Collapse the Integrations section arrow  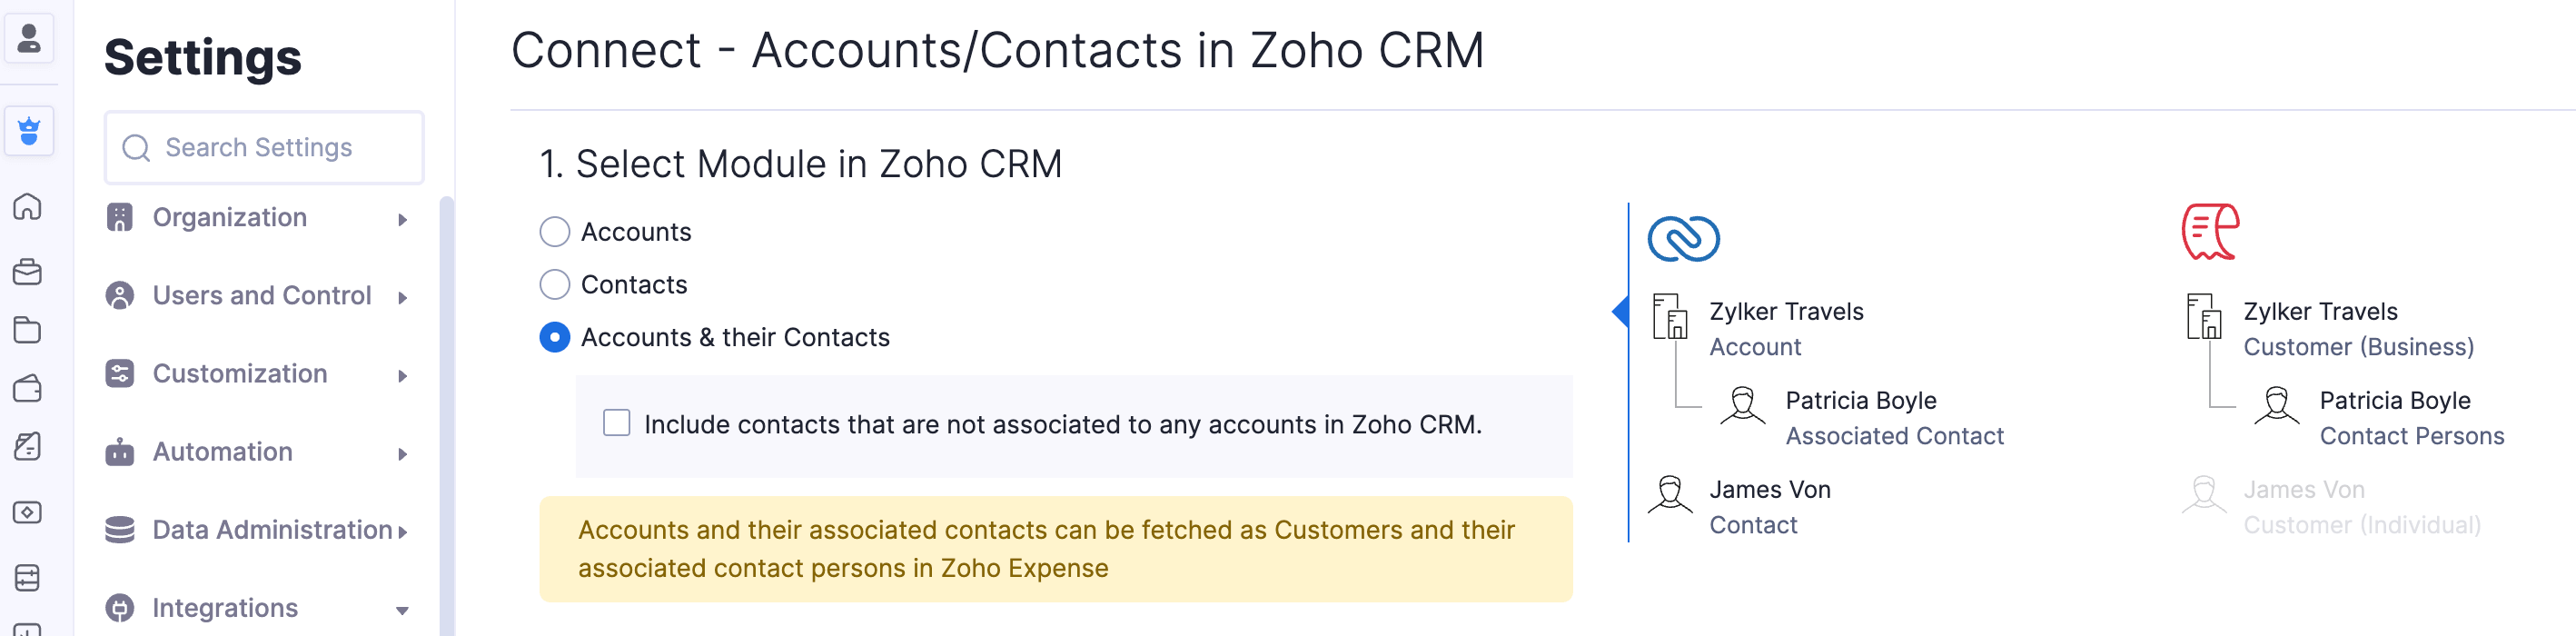tap(402, 610)
